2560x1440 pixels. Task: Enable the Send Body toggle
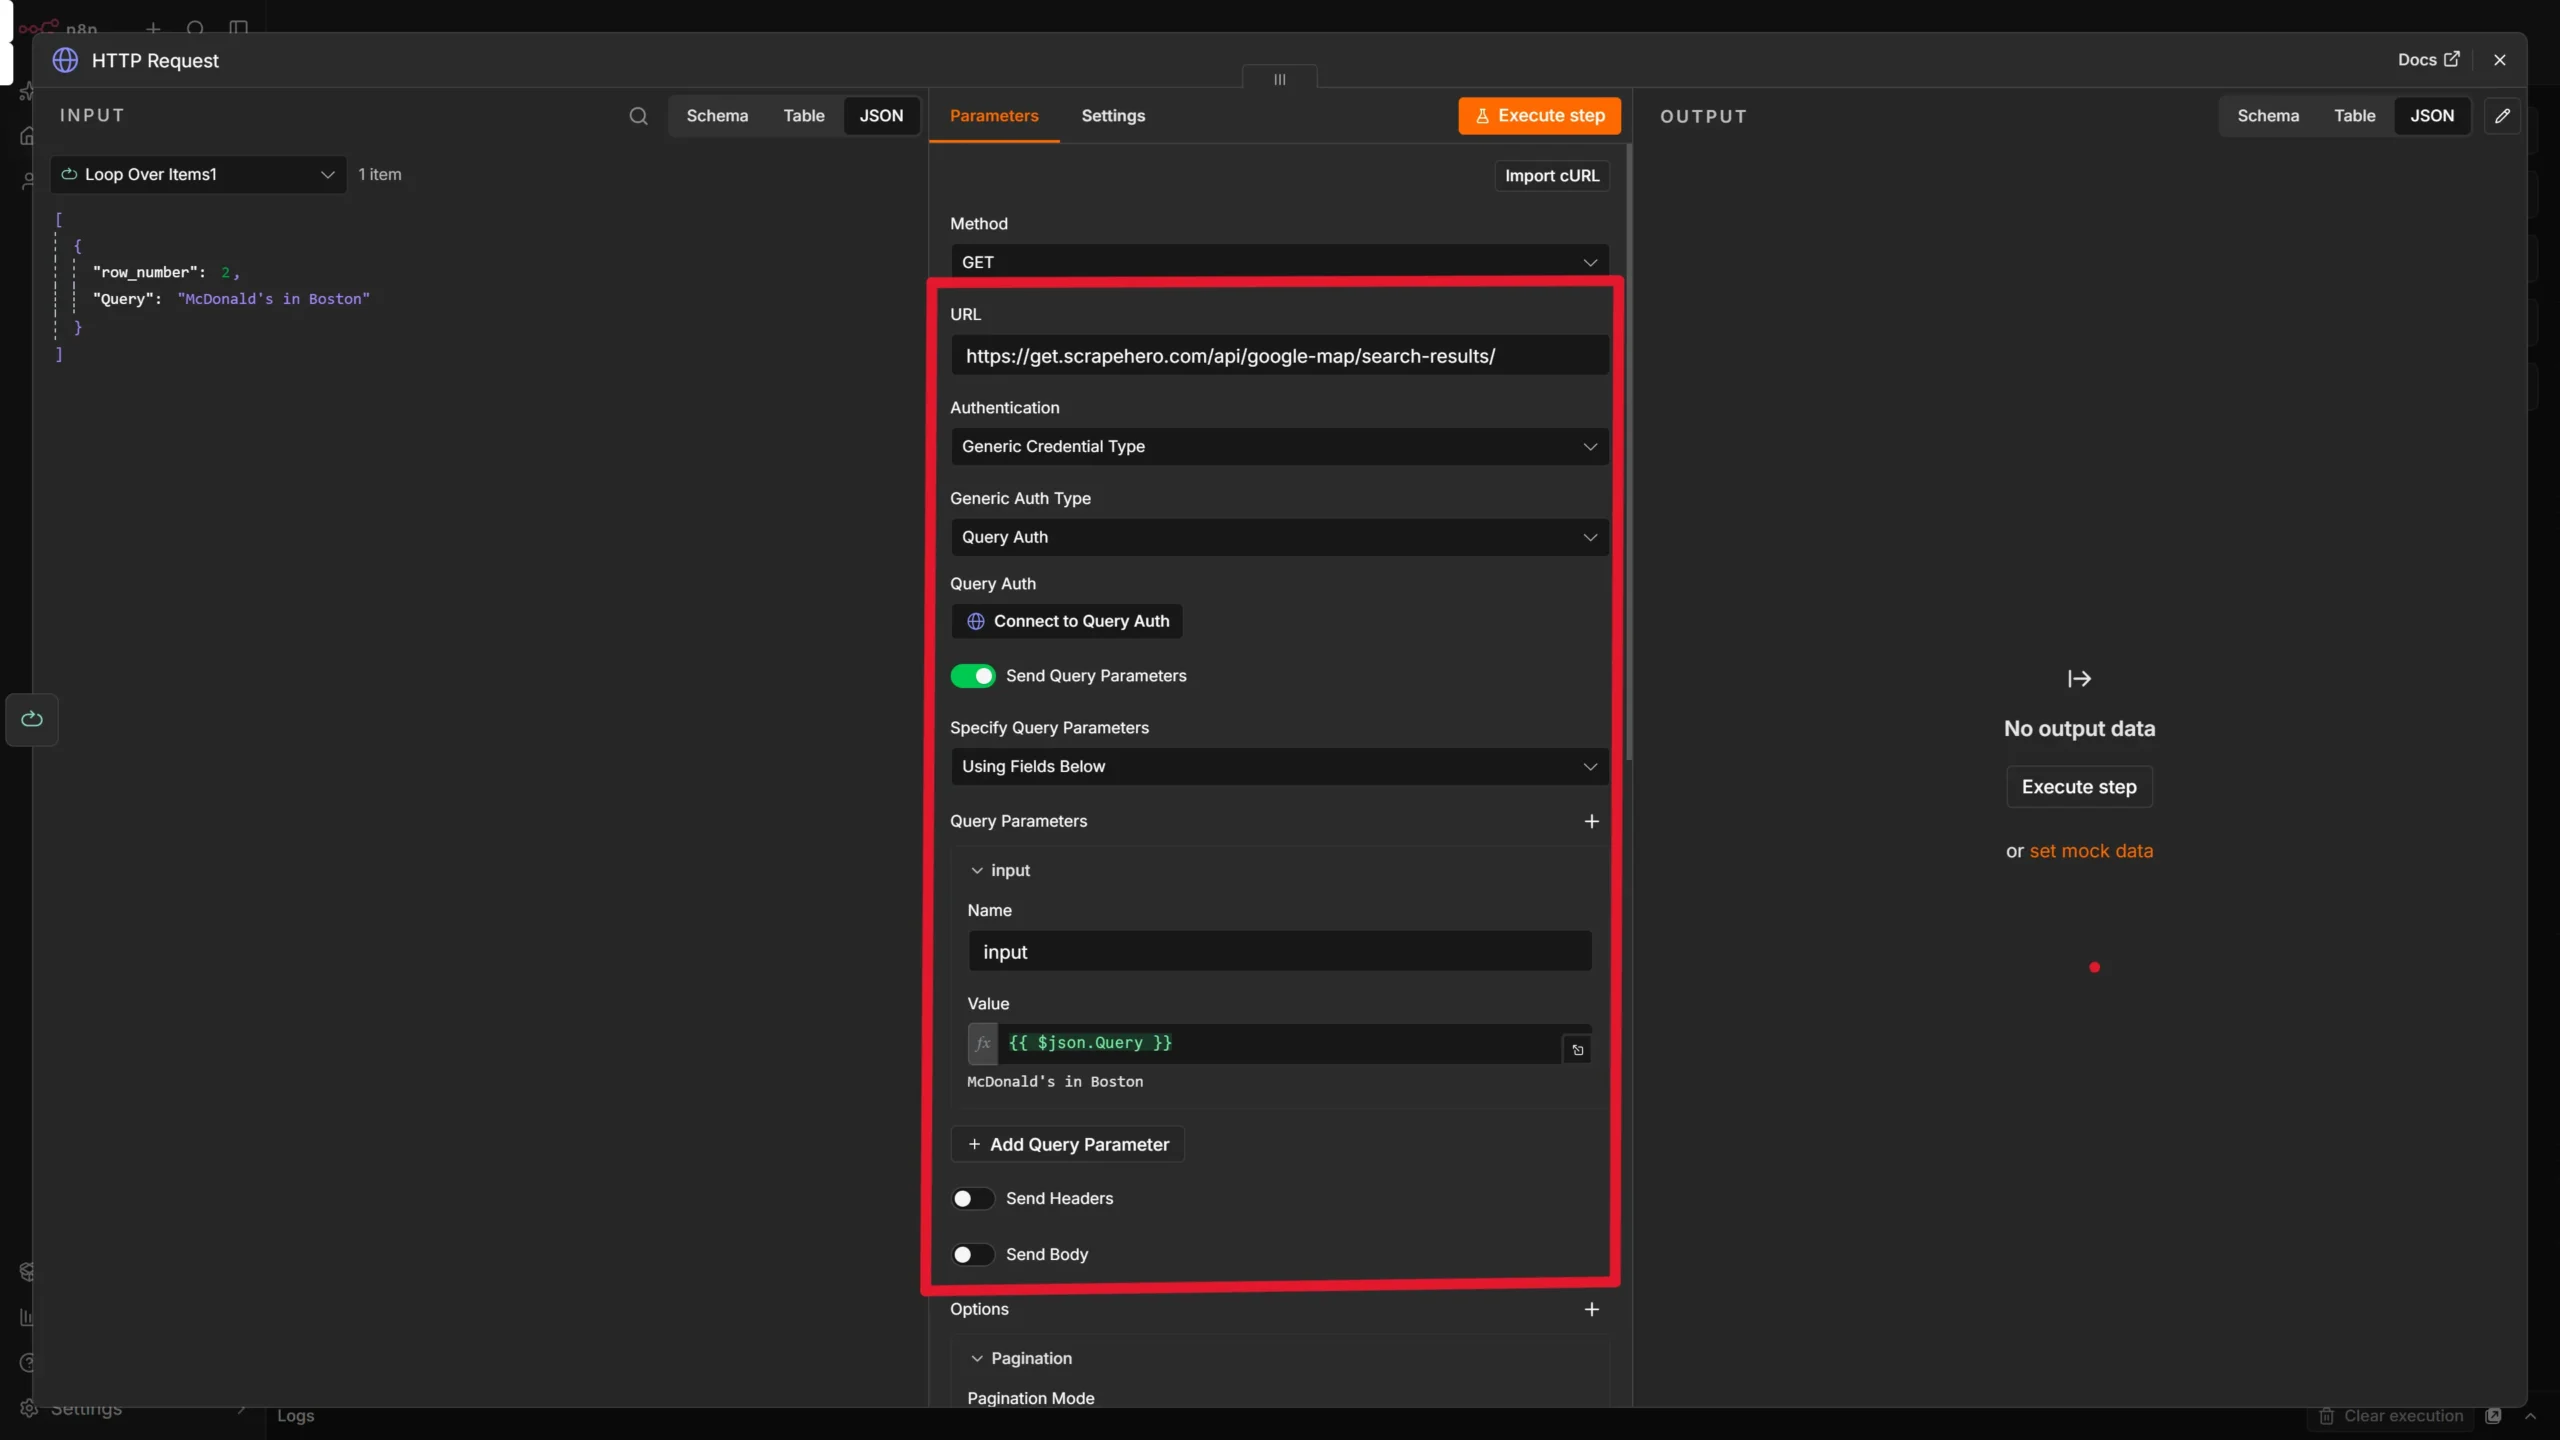click(x=972, y=1254)
